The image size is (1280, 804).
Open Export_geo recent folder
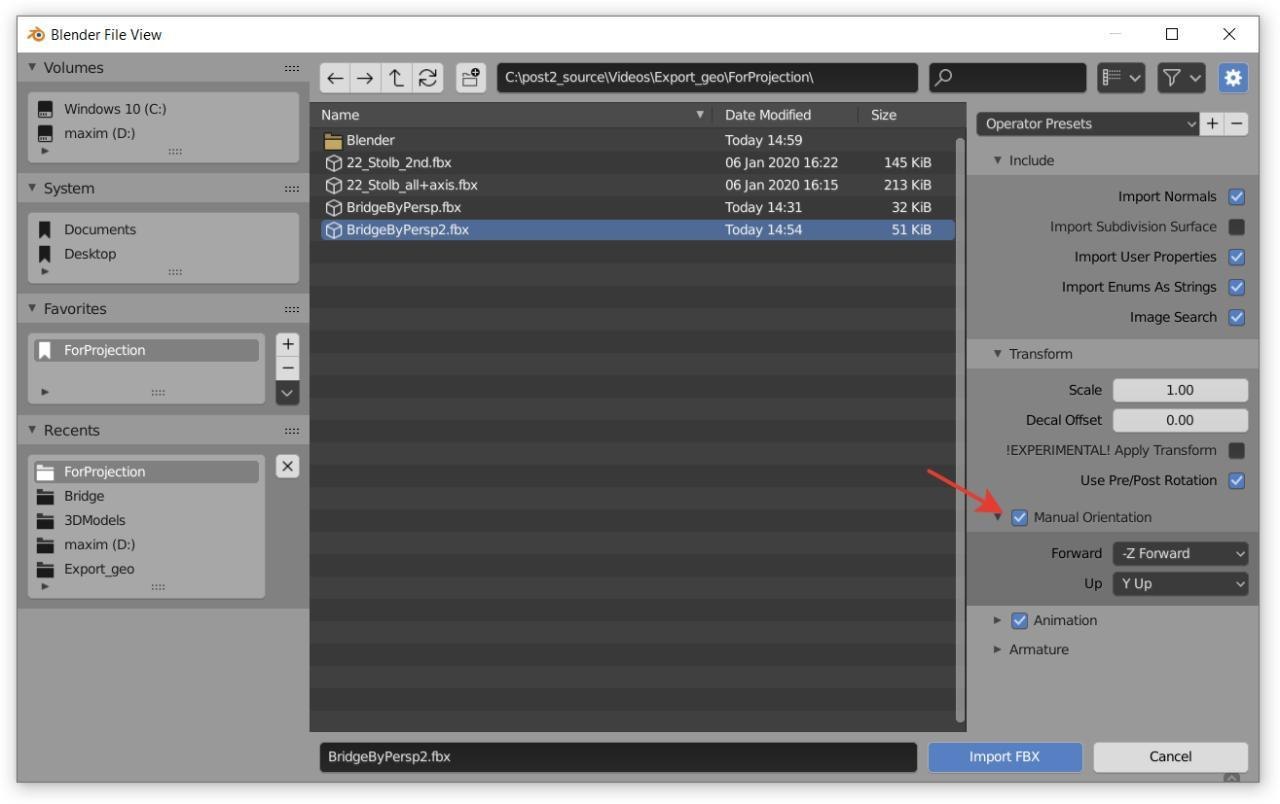pyautogui.click(x=146, y=569)
